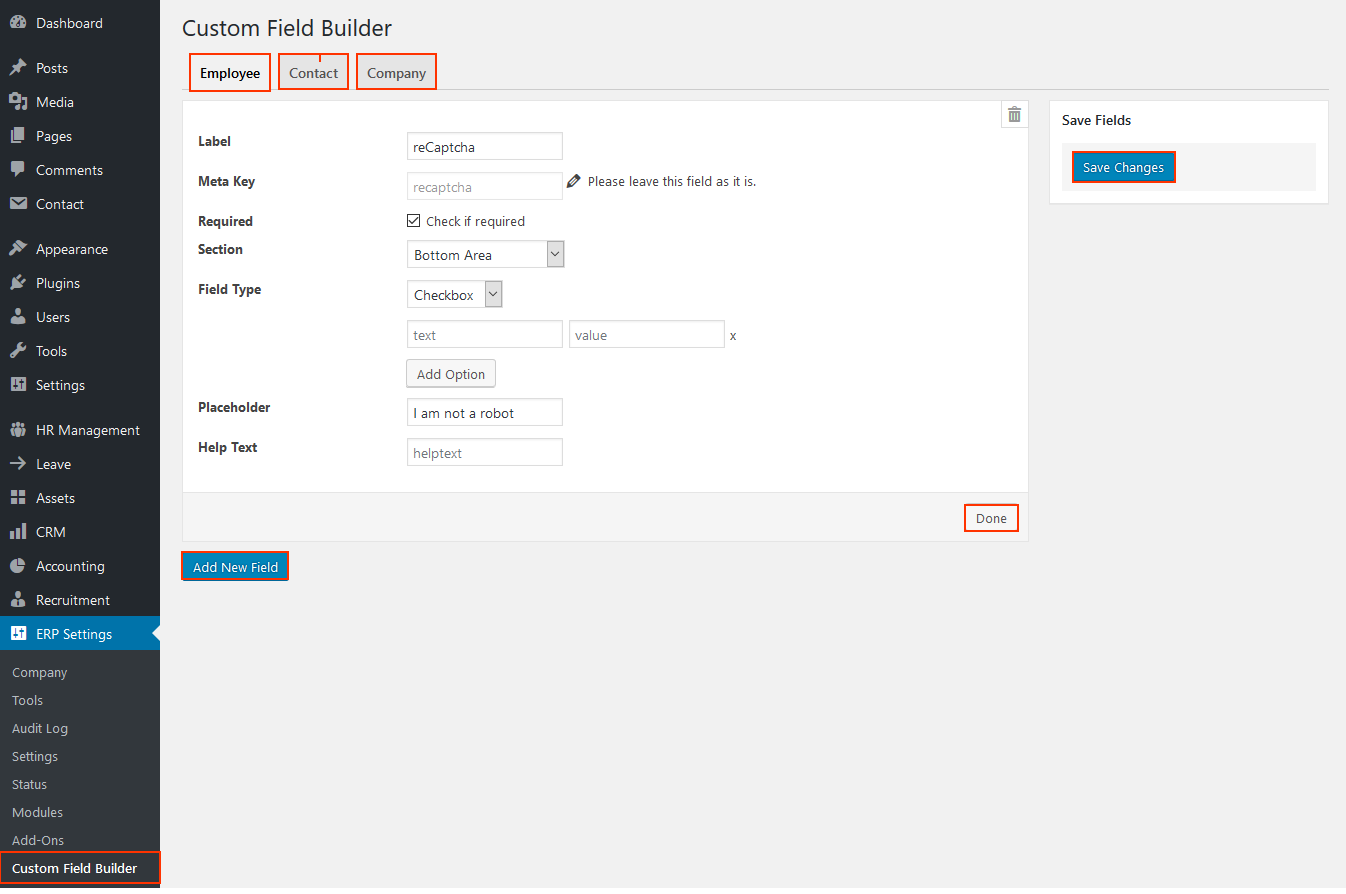
Task: Click the HR Management icon
Action: tap(19, 429)
